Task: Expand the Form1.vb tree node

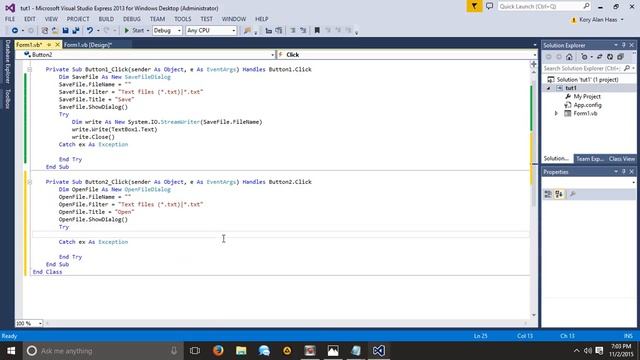Action: [556, 113]
